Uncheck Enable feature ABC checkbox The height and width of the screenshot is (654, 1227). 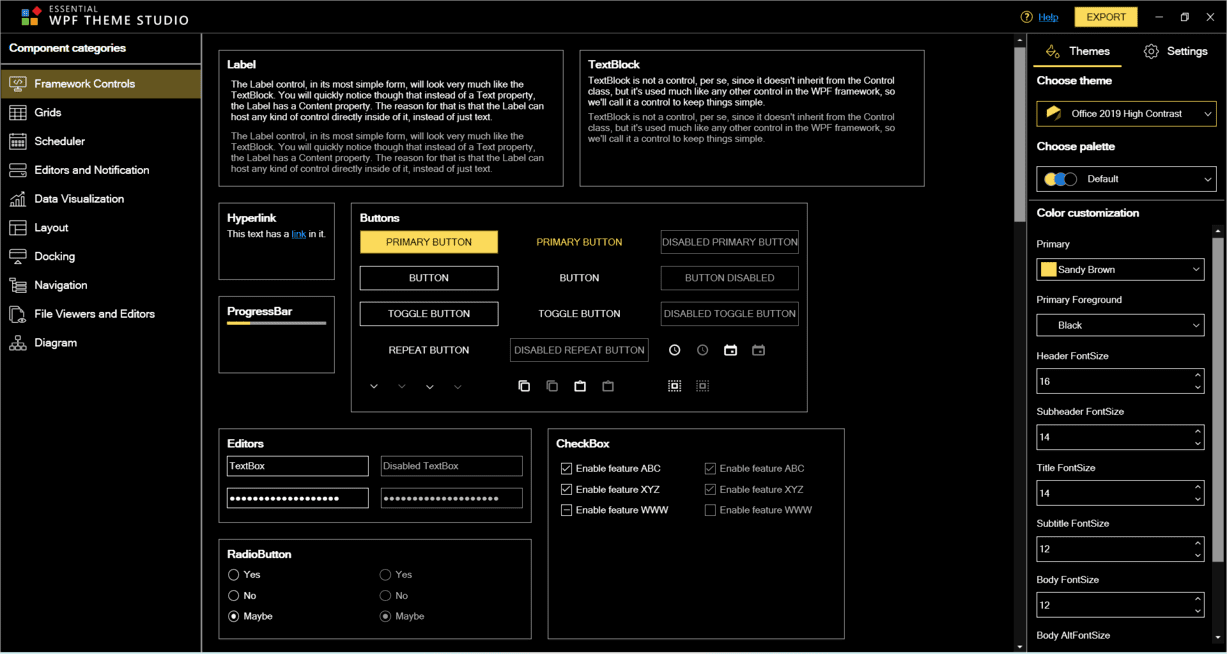pyautogui.click(x=567, y=468)
